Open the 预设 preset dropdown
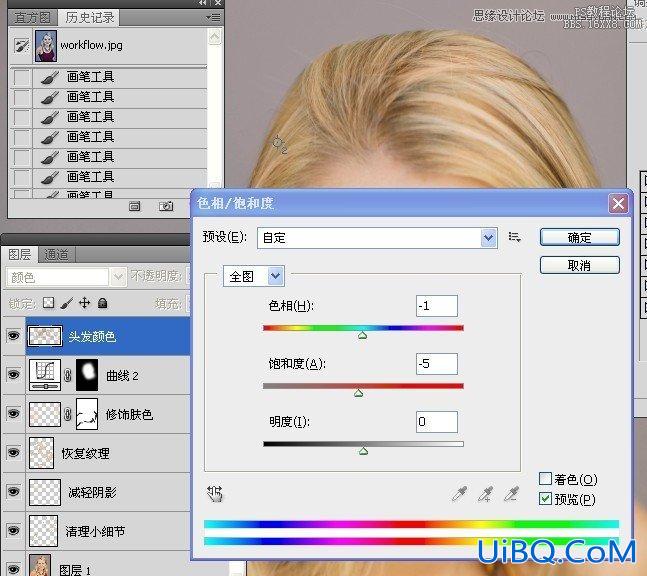This screenshot has height=576, width=647. 489,238
